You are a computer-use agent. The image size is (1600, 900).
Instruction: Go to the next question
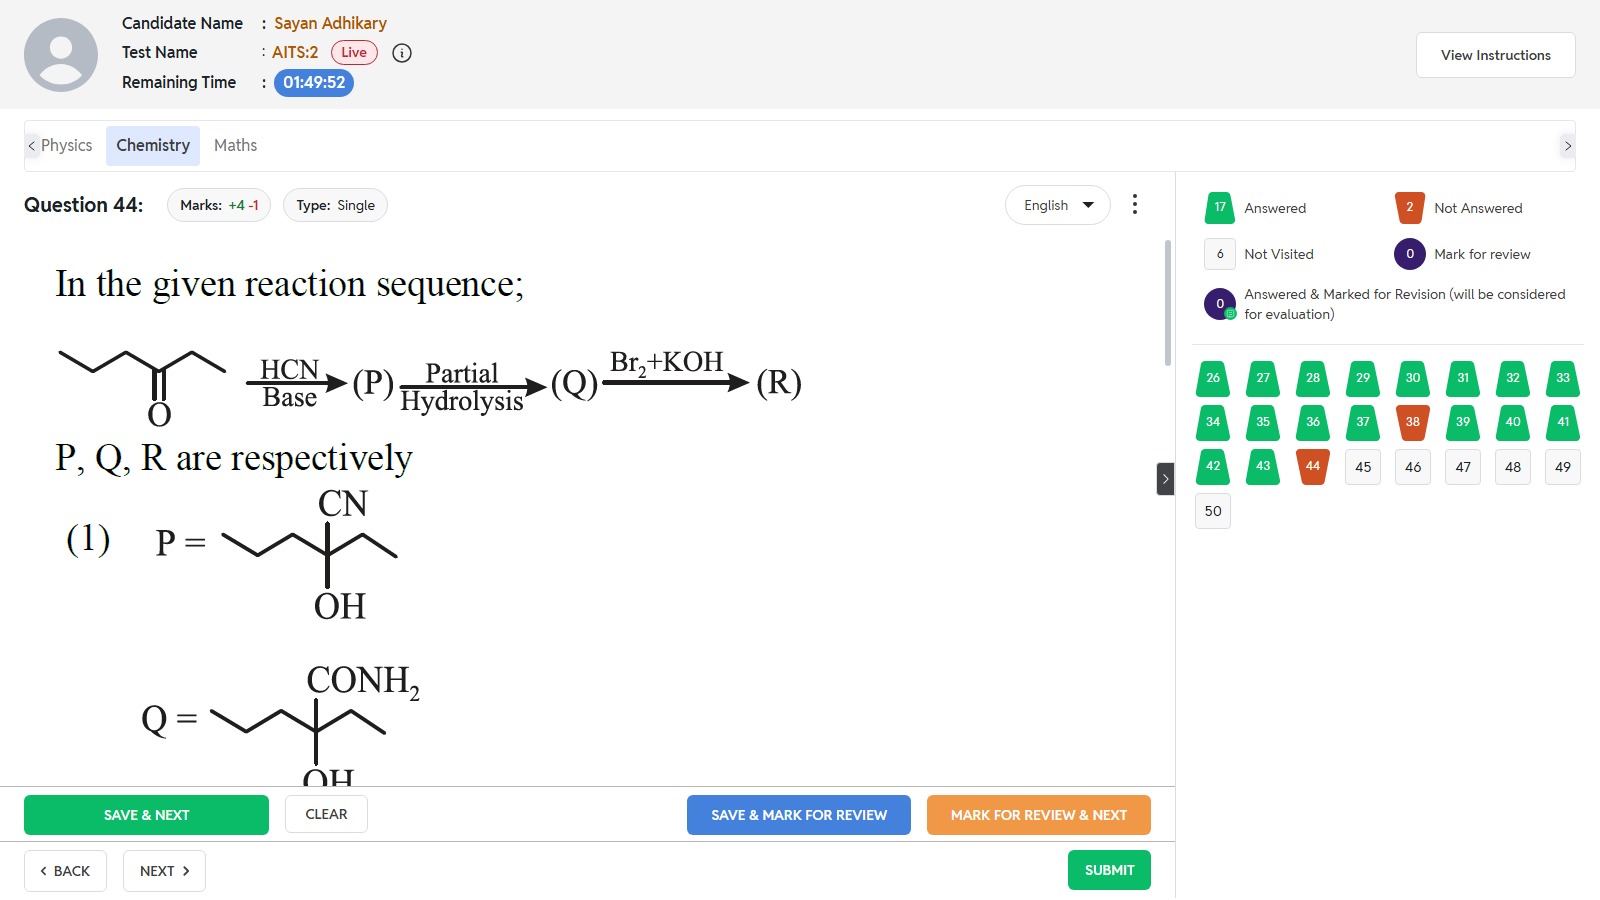164,871
